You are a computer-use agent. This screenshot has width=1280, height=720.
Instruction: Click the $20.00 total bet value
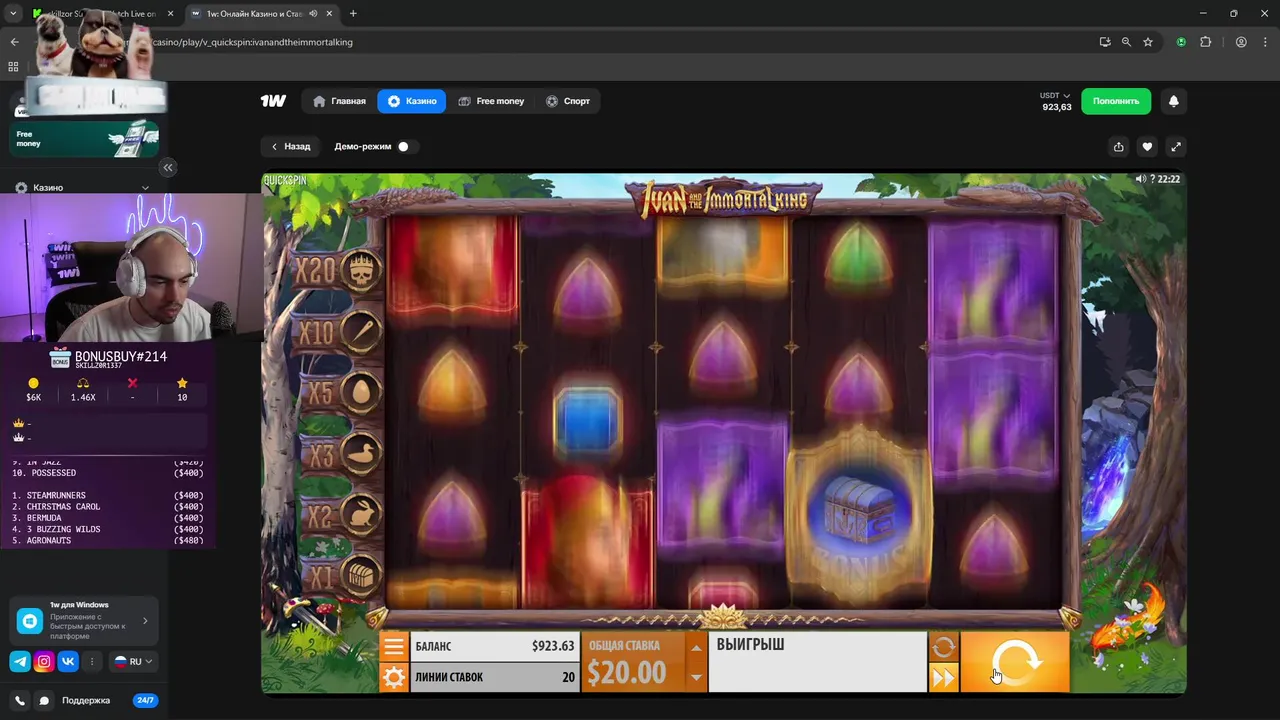[x=627, y=673]
